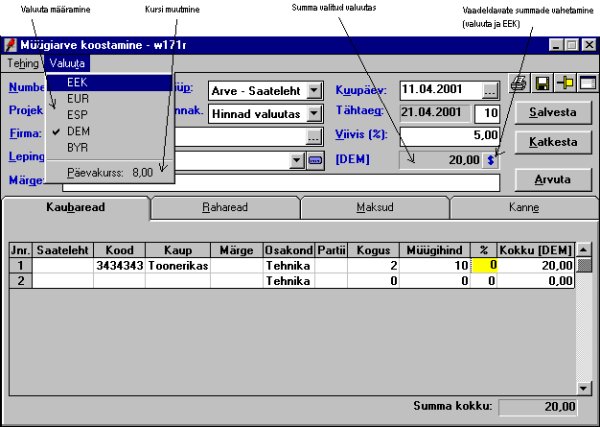Click the floppy disk save icon
Image resolution: width=600 pixels, height=427 pixels.
point(542,84)
